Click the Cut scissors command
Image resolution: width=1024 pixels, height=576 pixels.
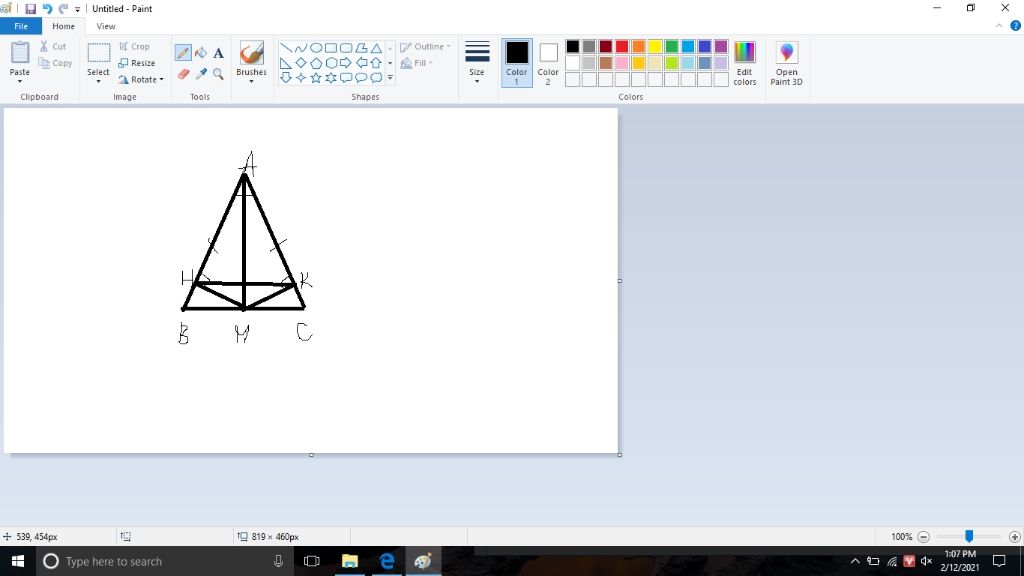[x=53, y=46]
